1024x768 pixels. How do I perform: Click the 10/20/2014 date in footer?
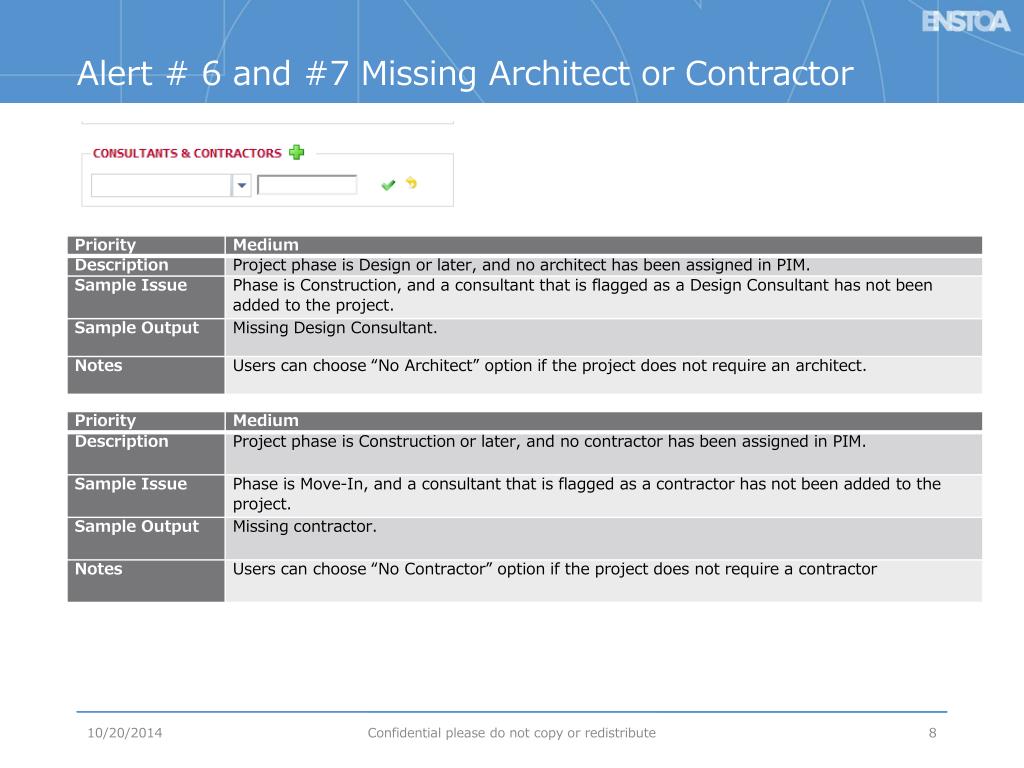click(x=125, y=733)
